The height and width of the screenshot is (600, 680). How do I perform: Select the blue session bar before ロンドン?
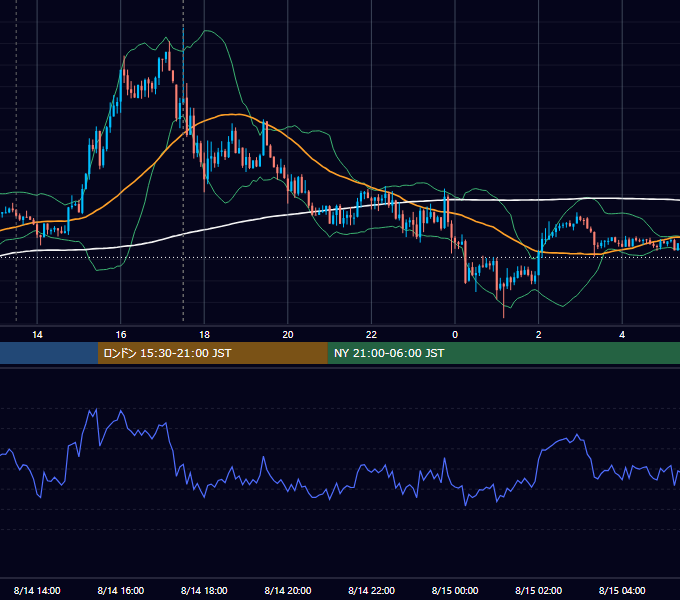49,353
